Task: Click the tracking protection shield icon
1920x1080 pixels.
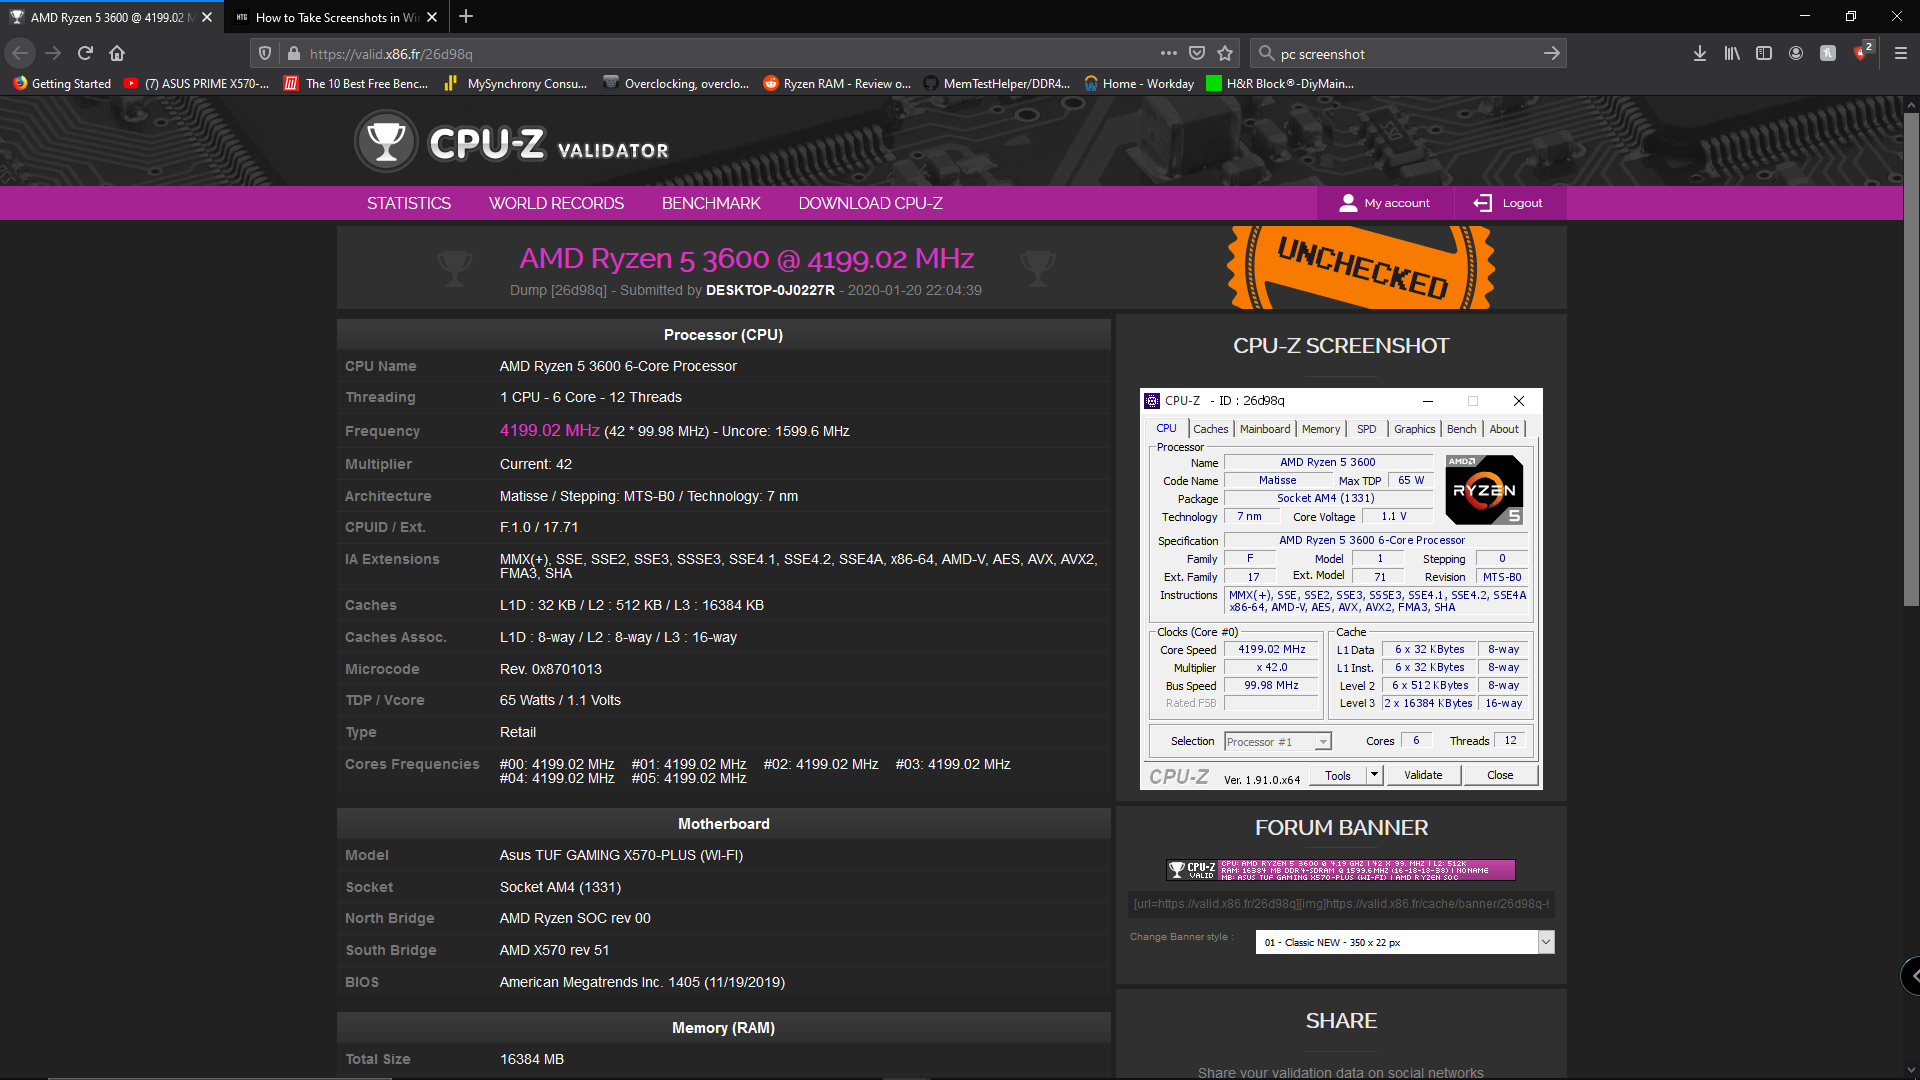Action: point(265,53)
